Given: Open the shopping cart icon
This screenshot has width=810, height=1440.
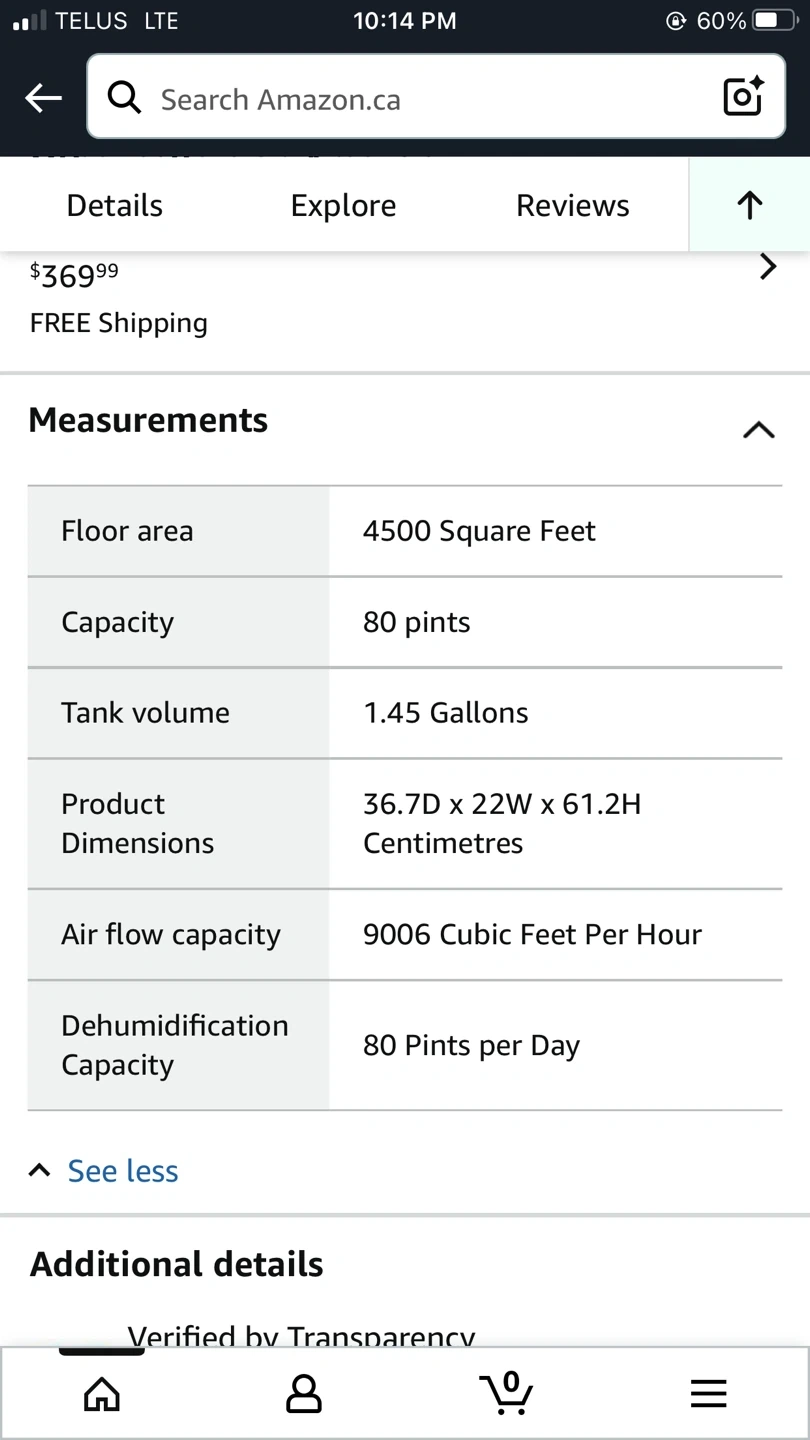Looking at the screenshot, I should point(507,1392).
